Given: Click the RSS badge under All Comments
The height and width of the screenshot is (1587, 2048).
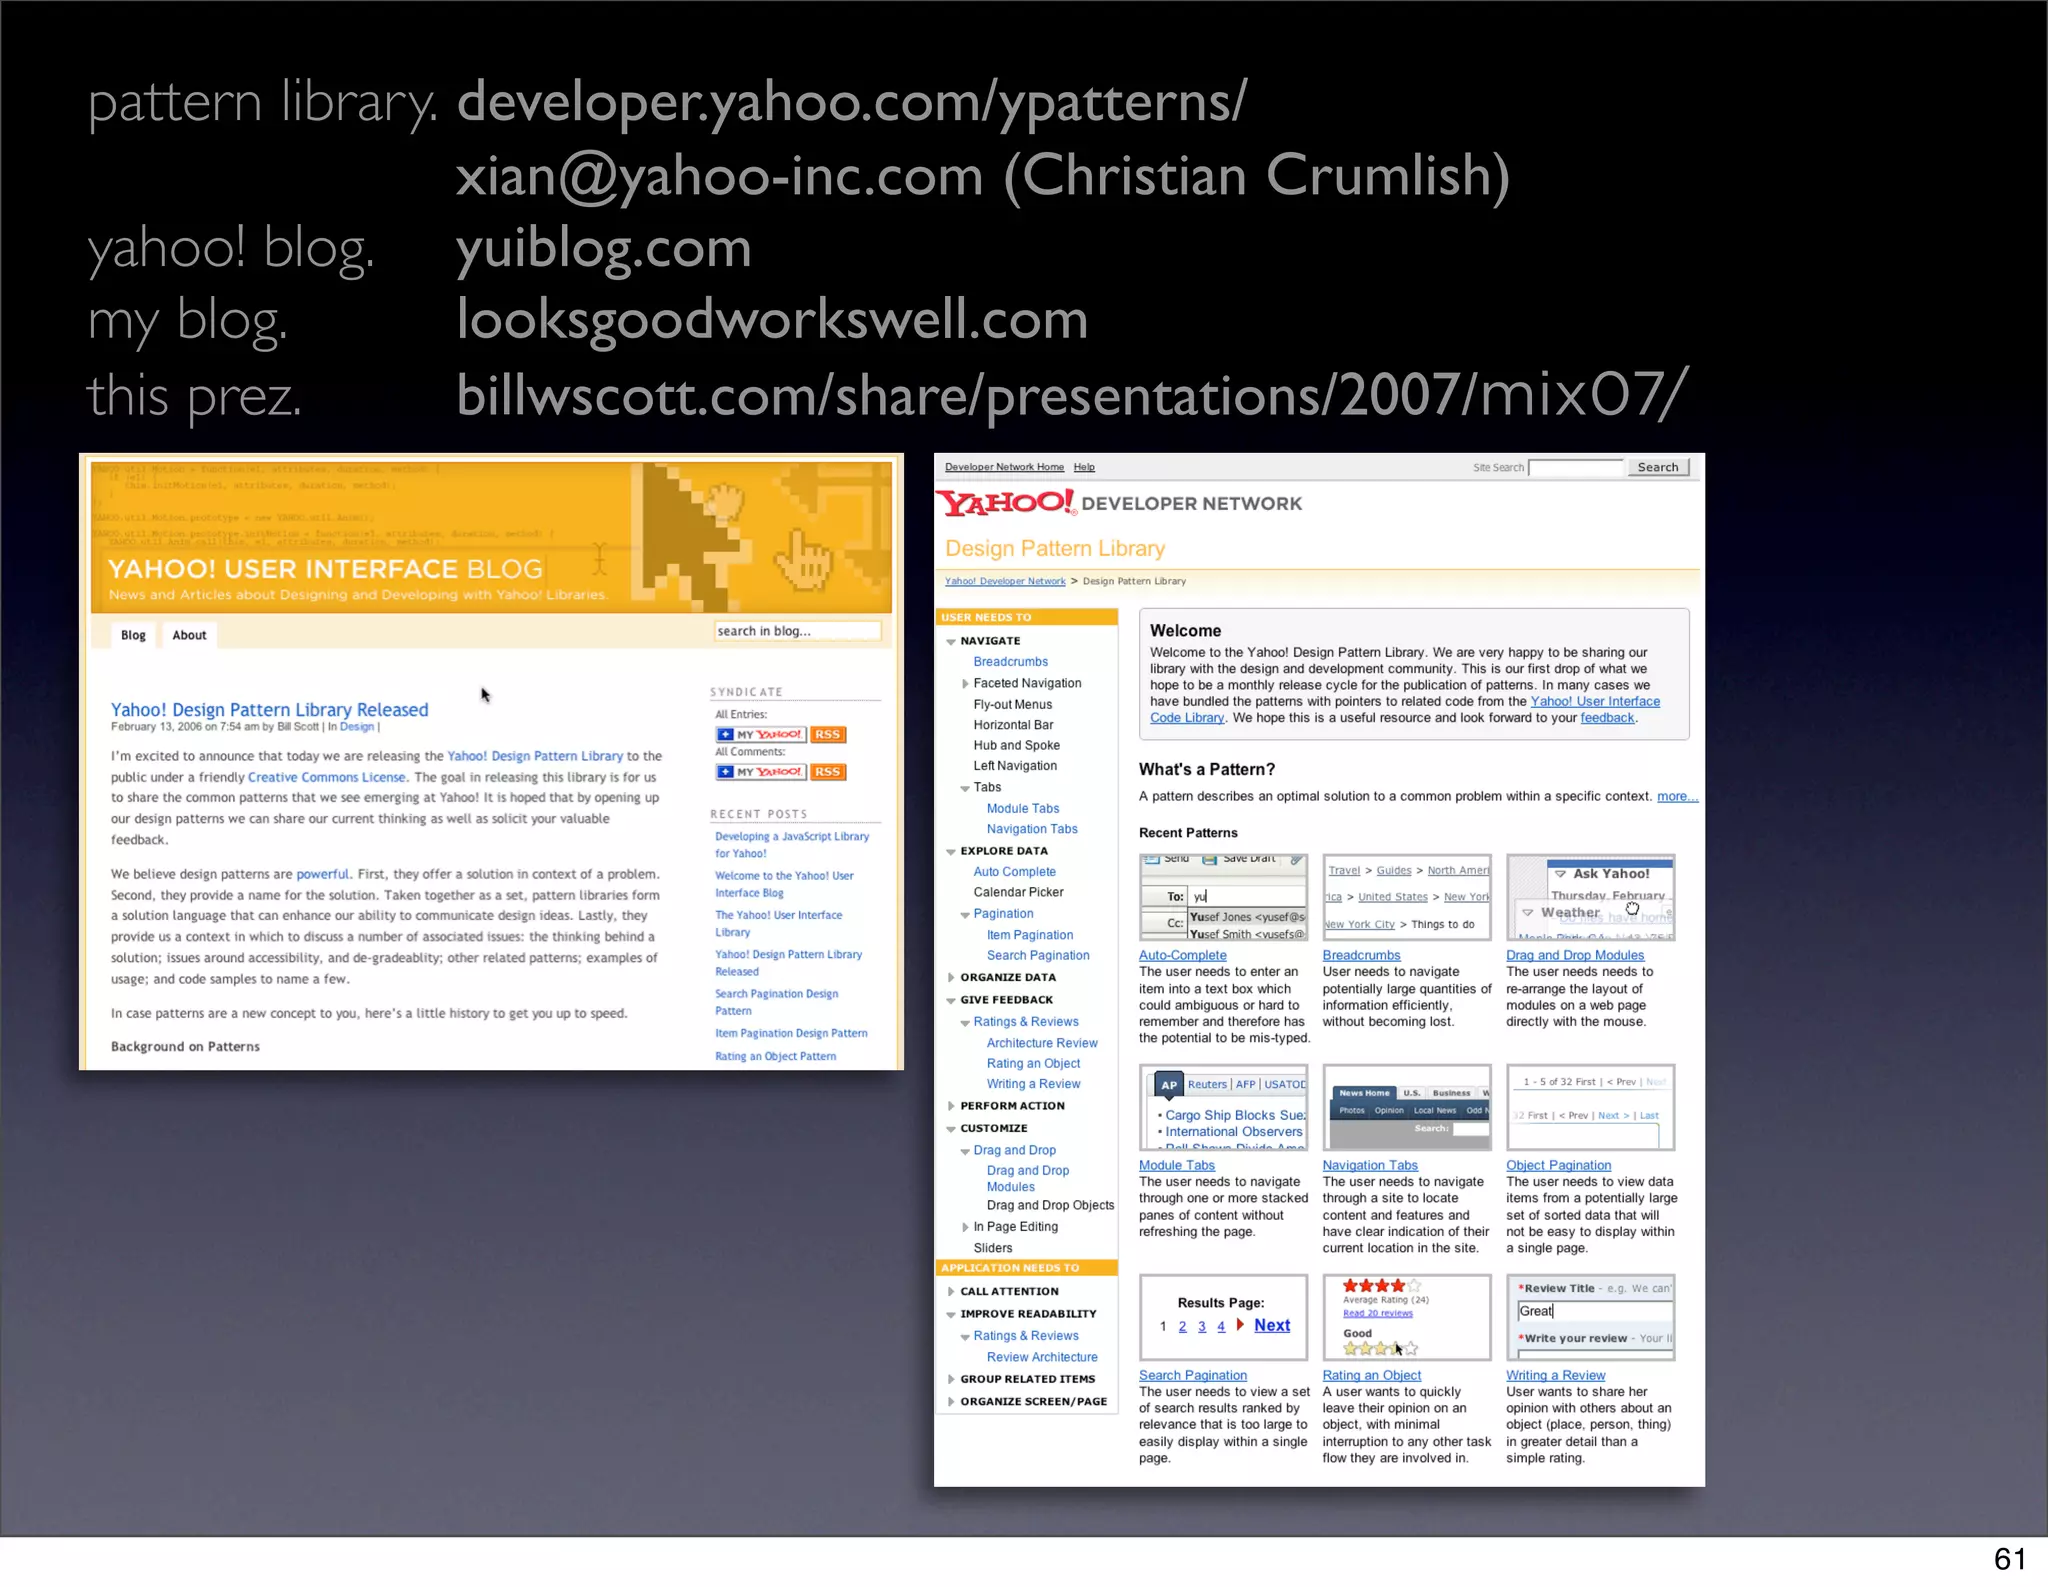Looking at the screenshot, I should click(827, 772).
